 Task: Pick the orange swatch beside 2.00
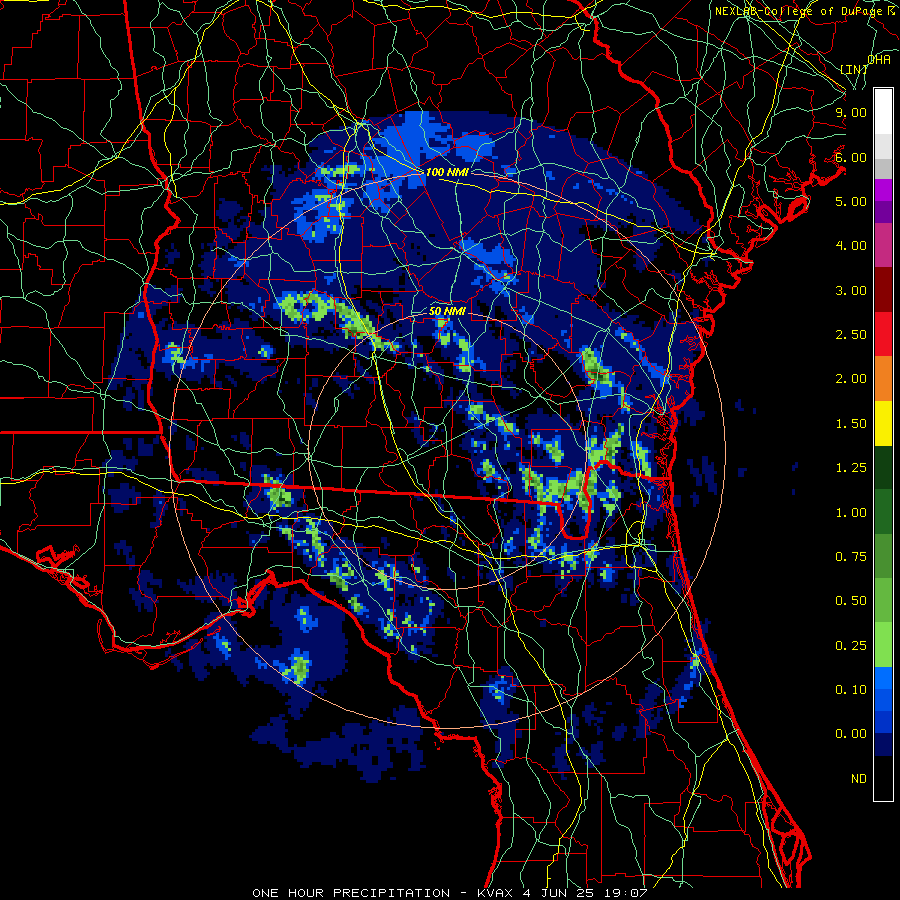[883, 379]
